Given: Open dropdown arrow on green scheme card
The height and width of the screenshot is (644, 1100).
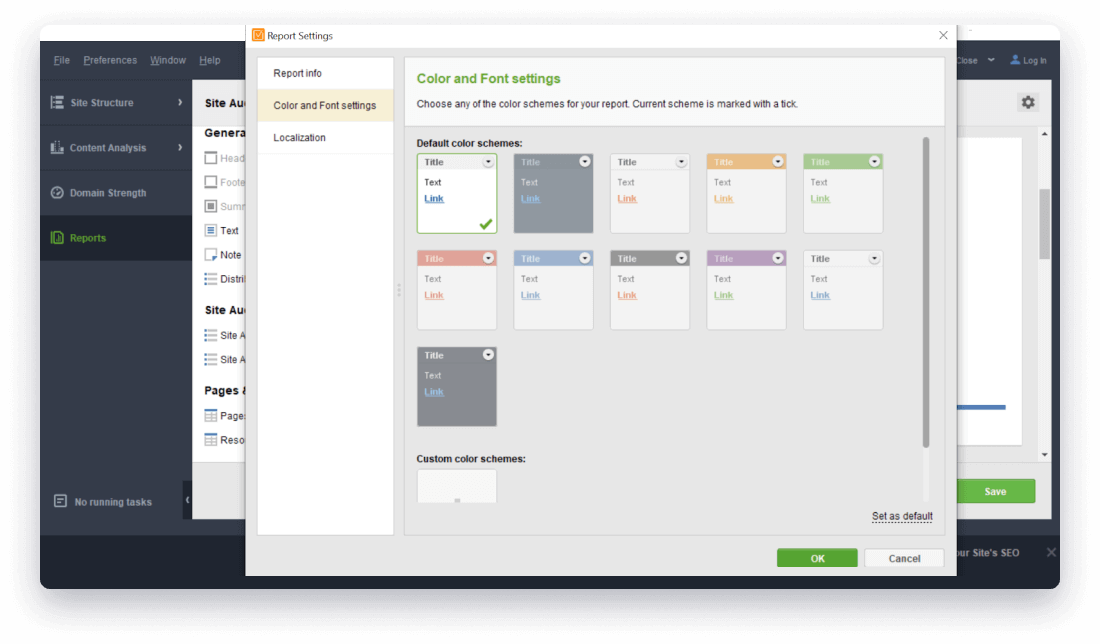Looking at the screenshot, I should pos(874,162).
